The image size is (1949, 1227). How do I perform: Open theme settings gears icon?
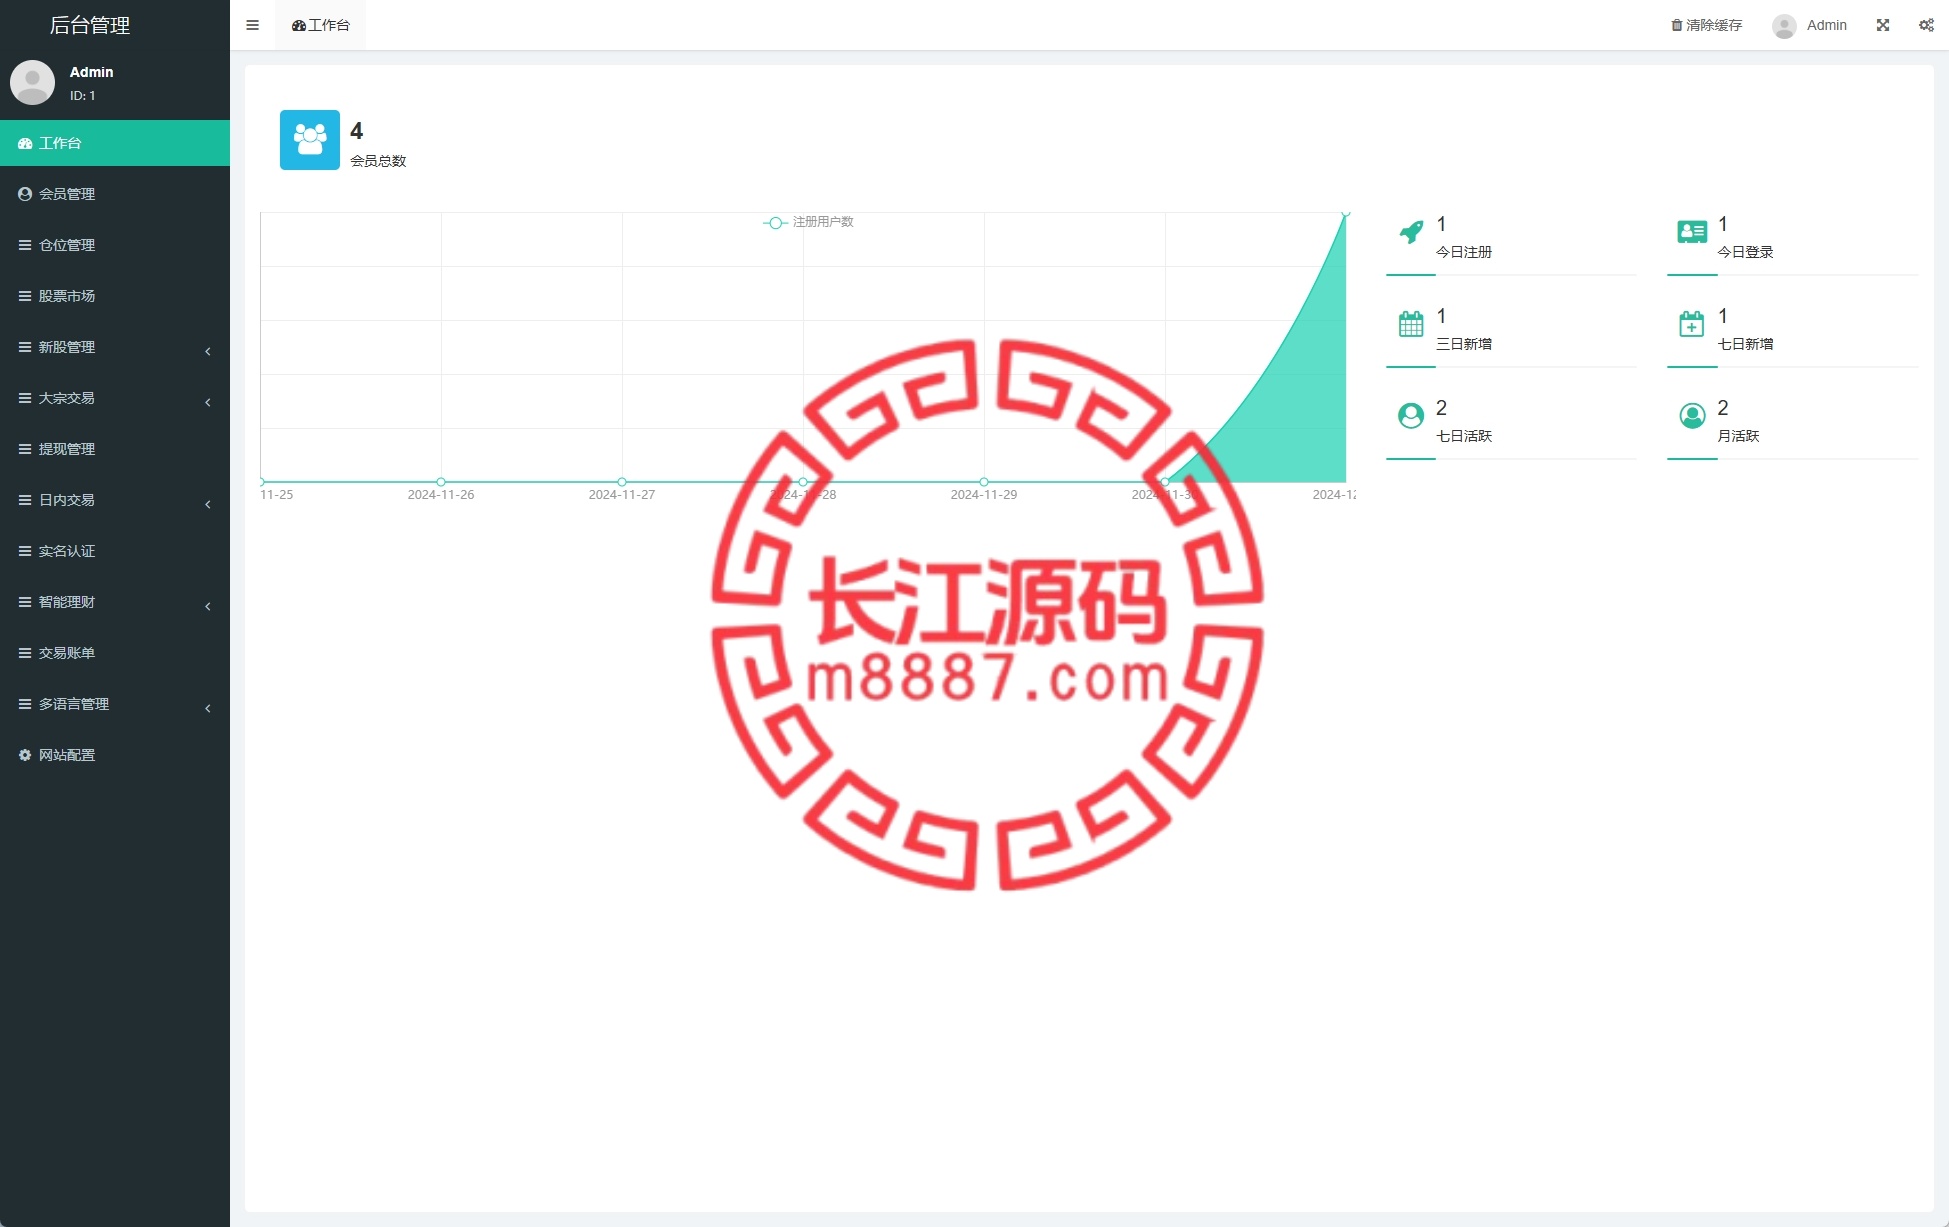(1926, 25)
